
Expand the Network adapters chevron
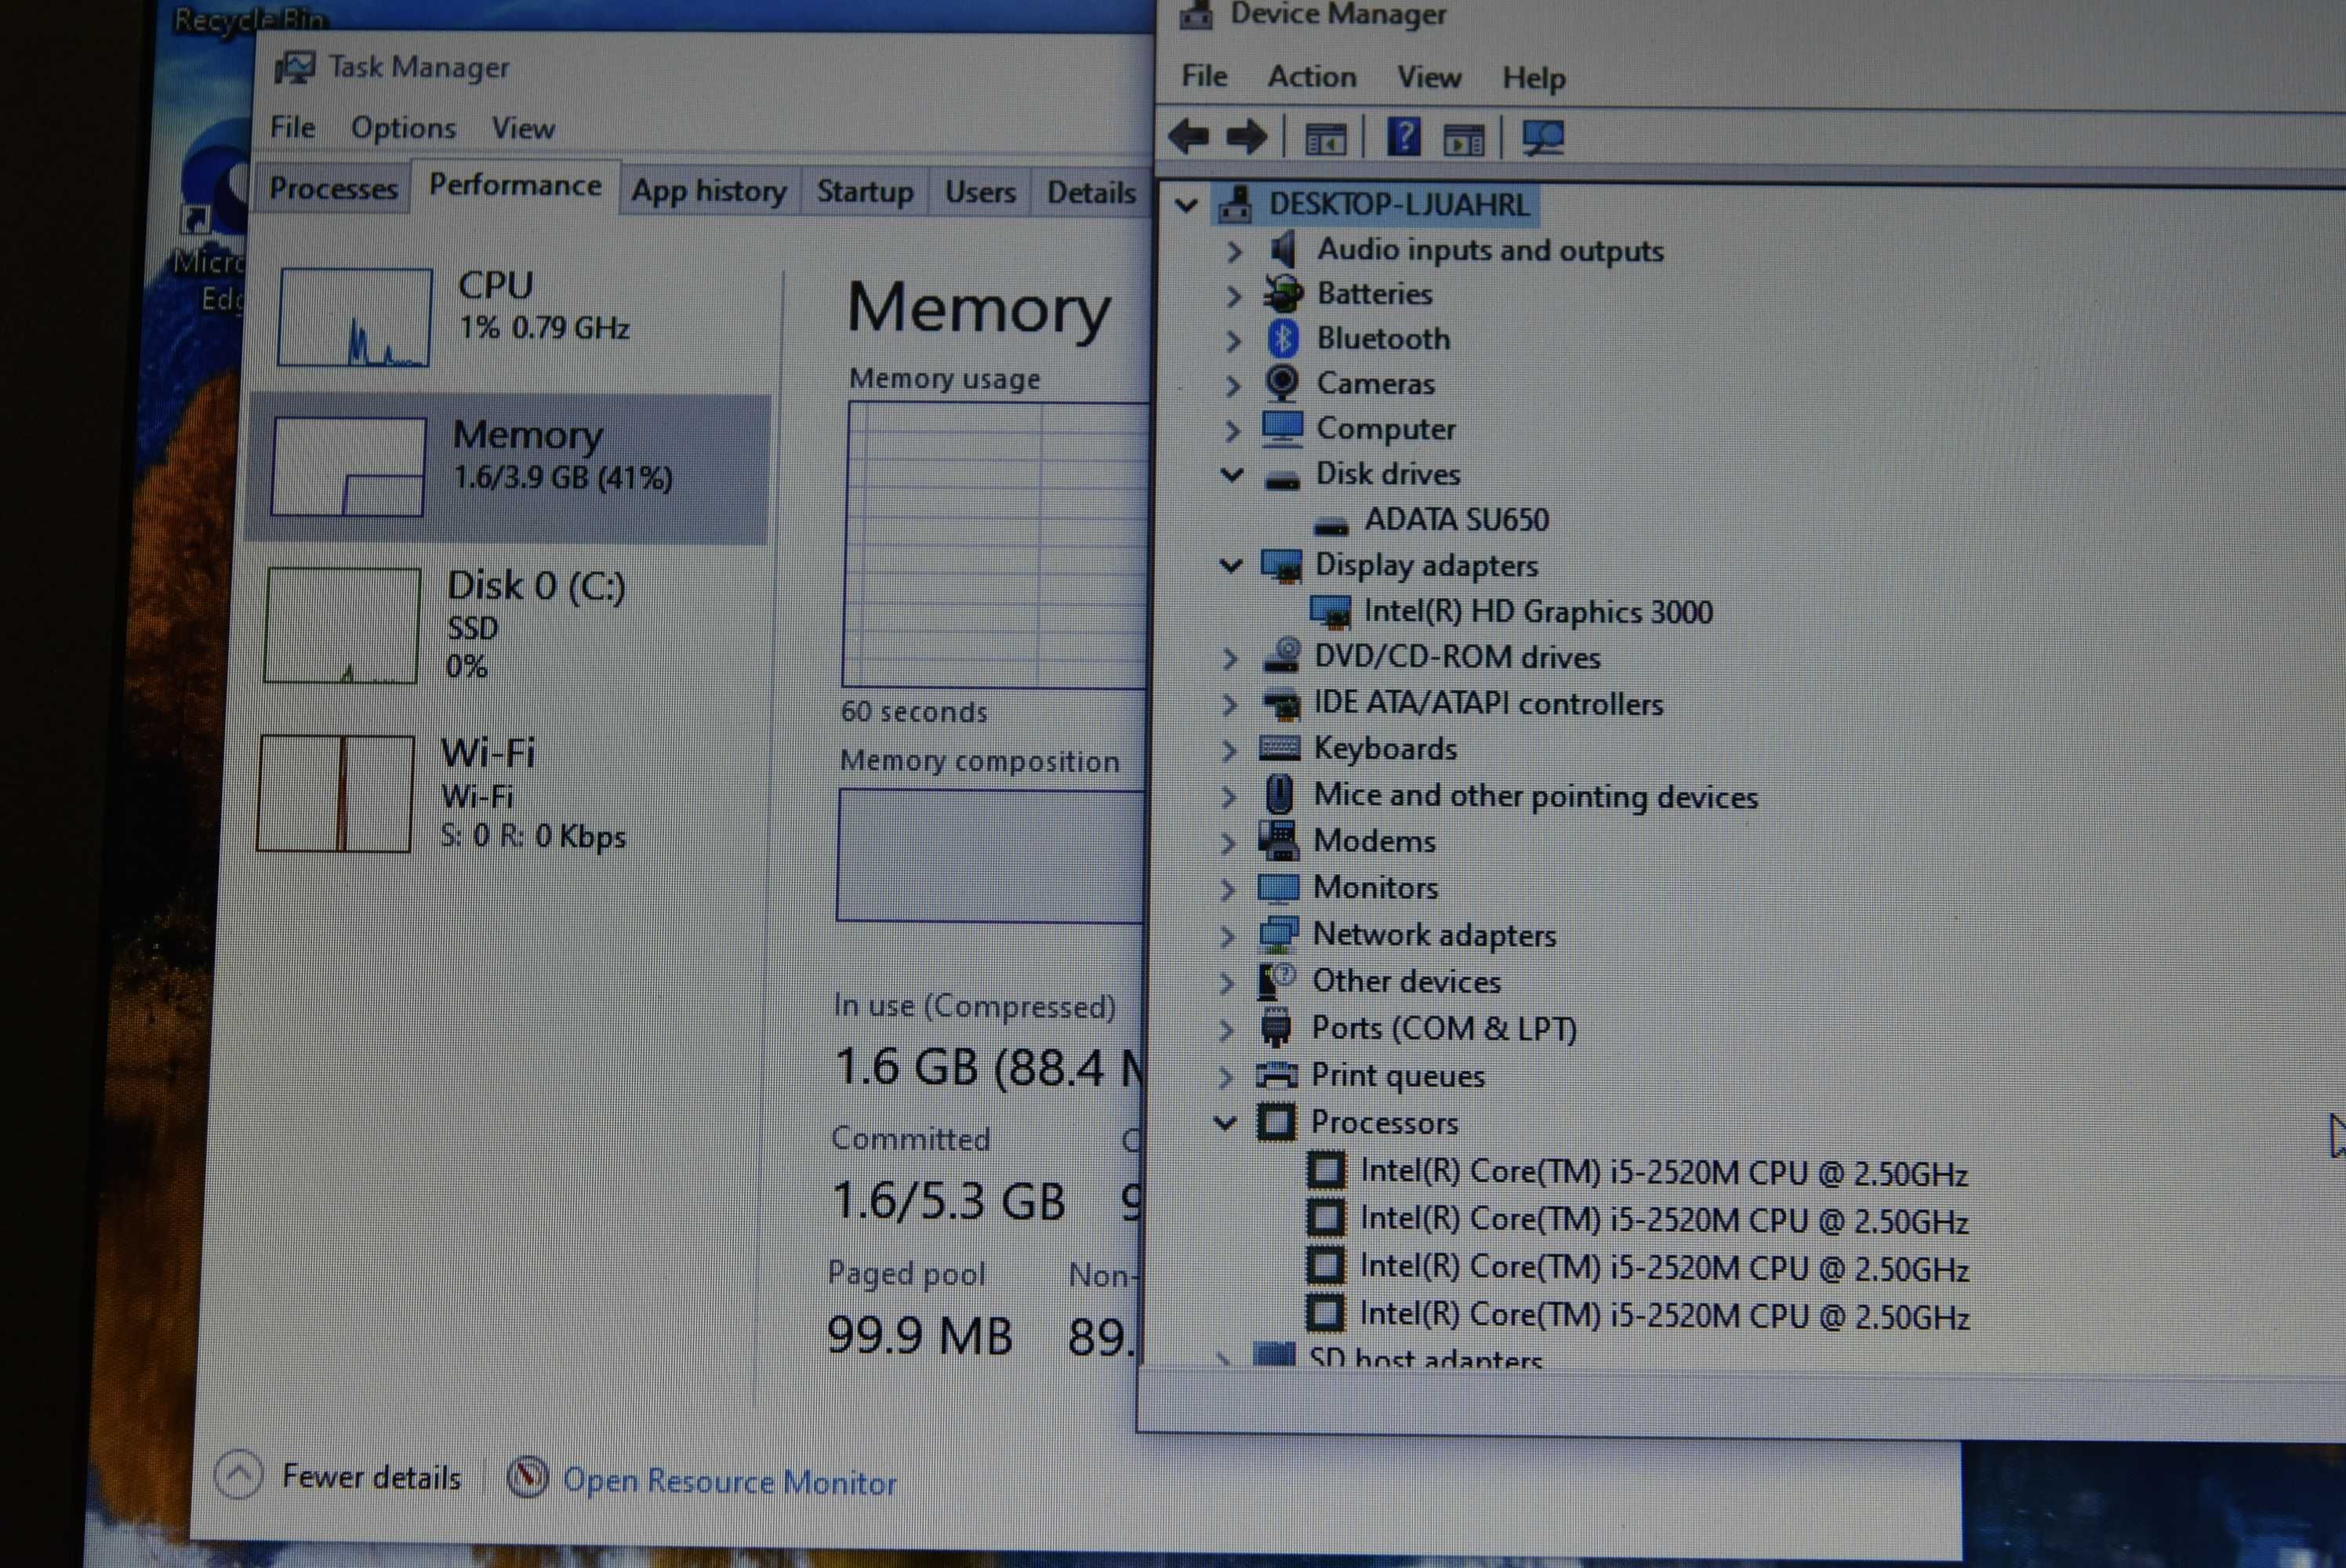tap(1228, 936)
